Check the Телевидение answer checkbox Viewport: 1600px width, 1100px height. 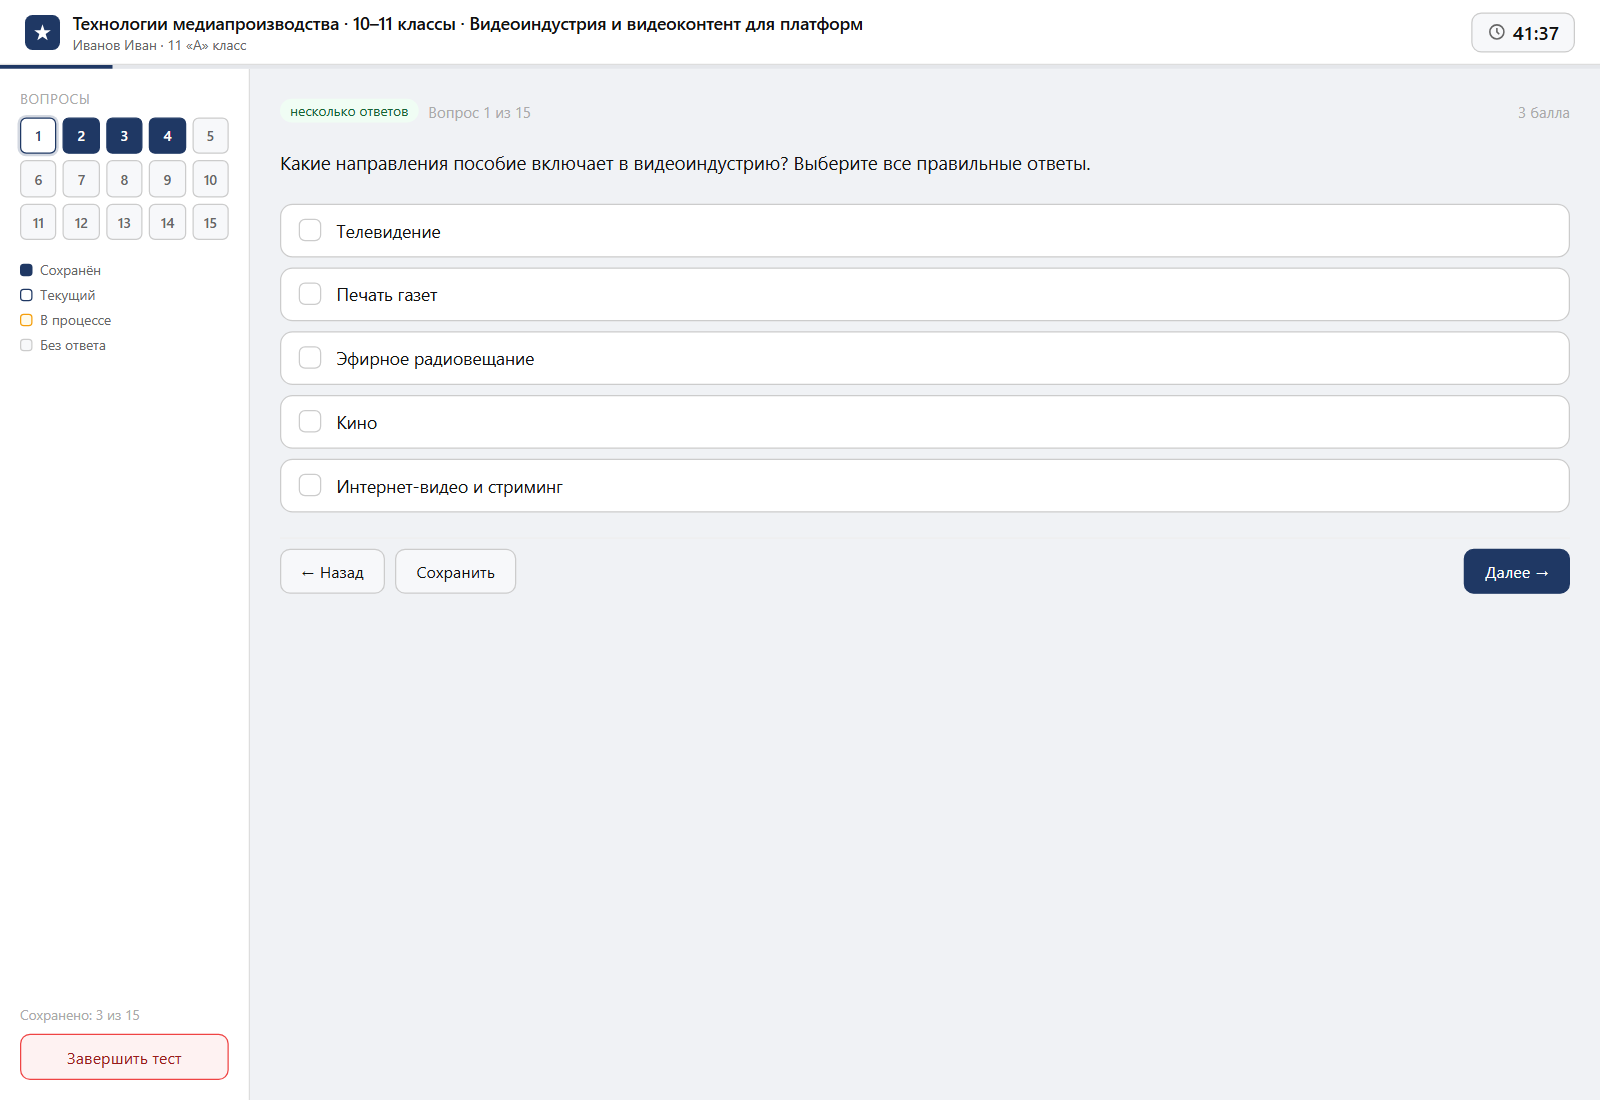coord(310,231)
